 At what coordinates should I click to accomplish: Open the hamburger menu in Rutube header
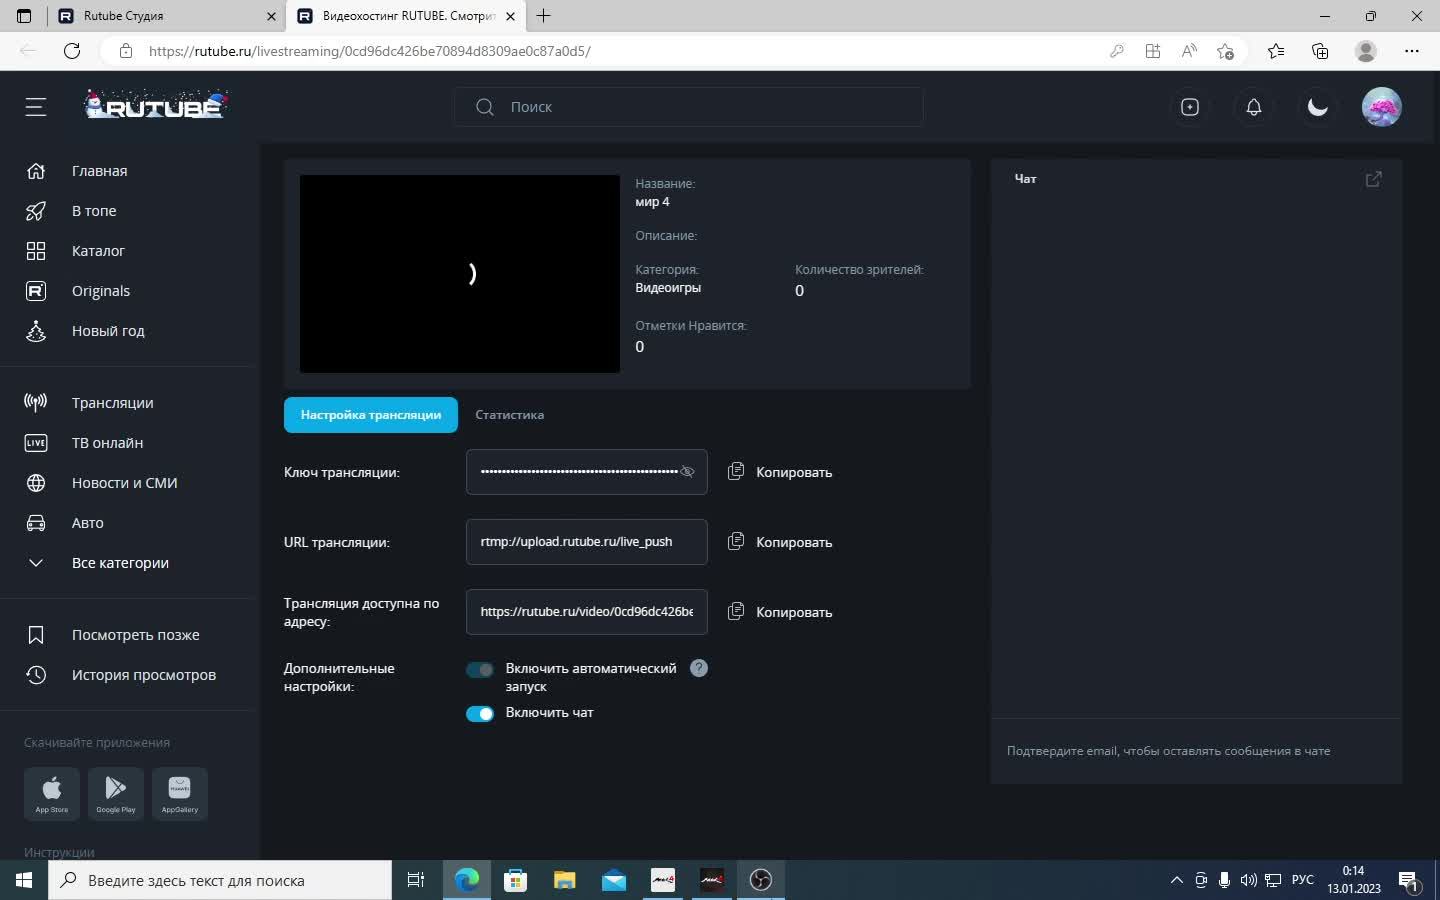(x=36, y=107)
